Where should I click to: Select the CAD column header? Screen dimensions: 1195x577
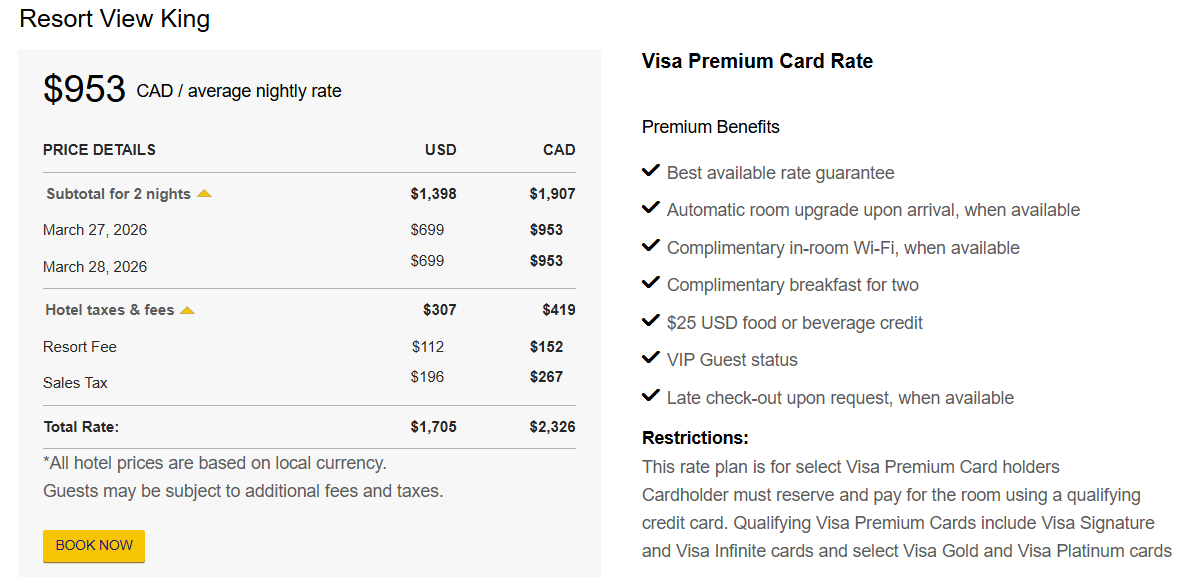click(559, 149)
